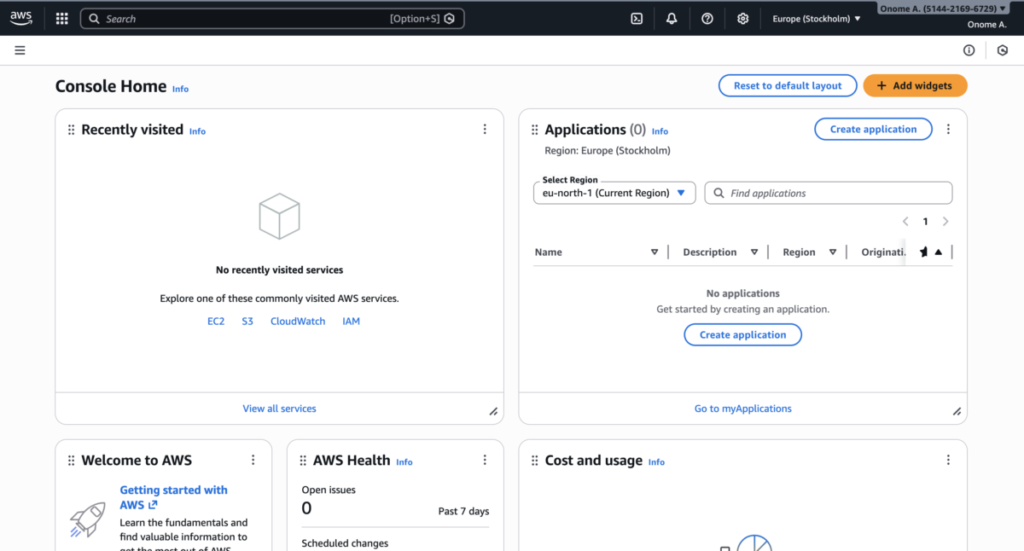Open Recently visited widget options menu
The width and height of the screenshot is (1024, 551).
[485, 129]
